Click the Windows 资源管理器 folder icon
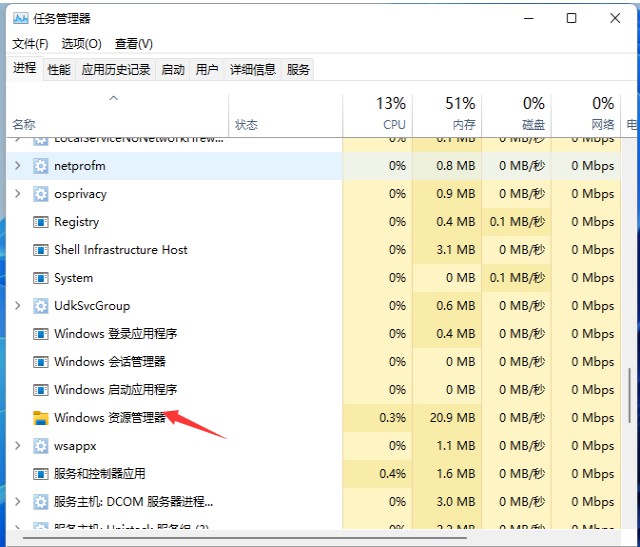This screenshot has width=640, height=547. (x=41, y=418)
